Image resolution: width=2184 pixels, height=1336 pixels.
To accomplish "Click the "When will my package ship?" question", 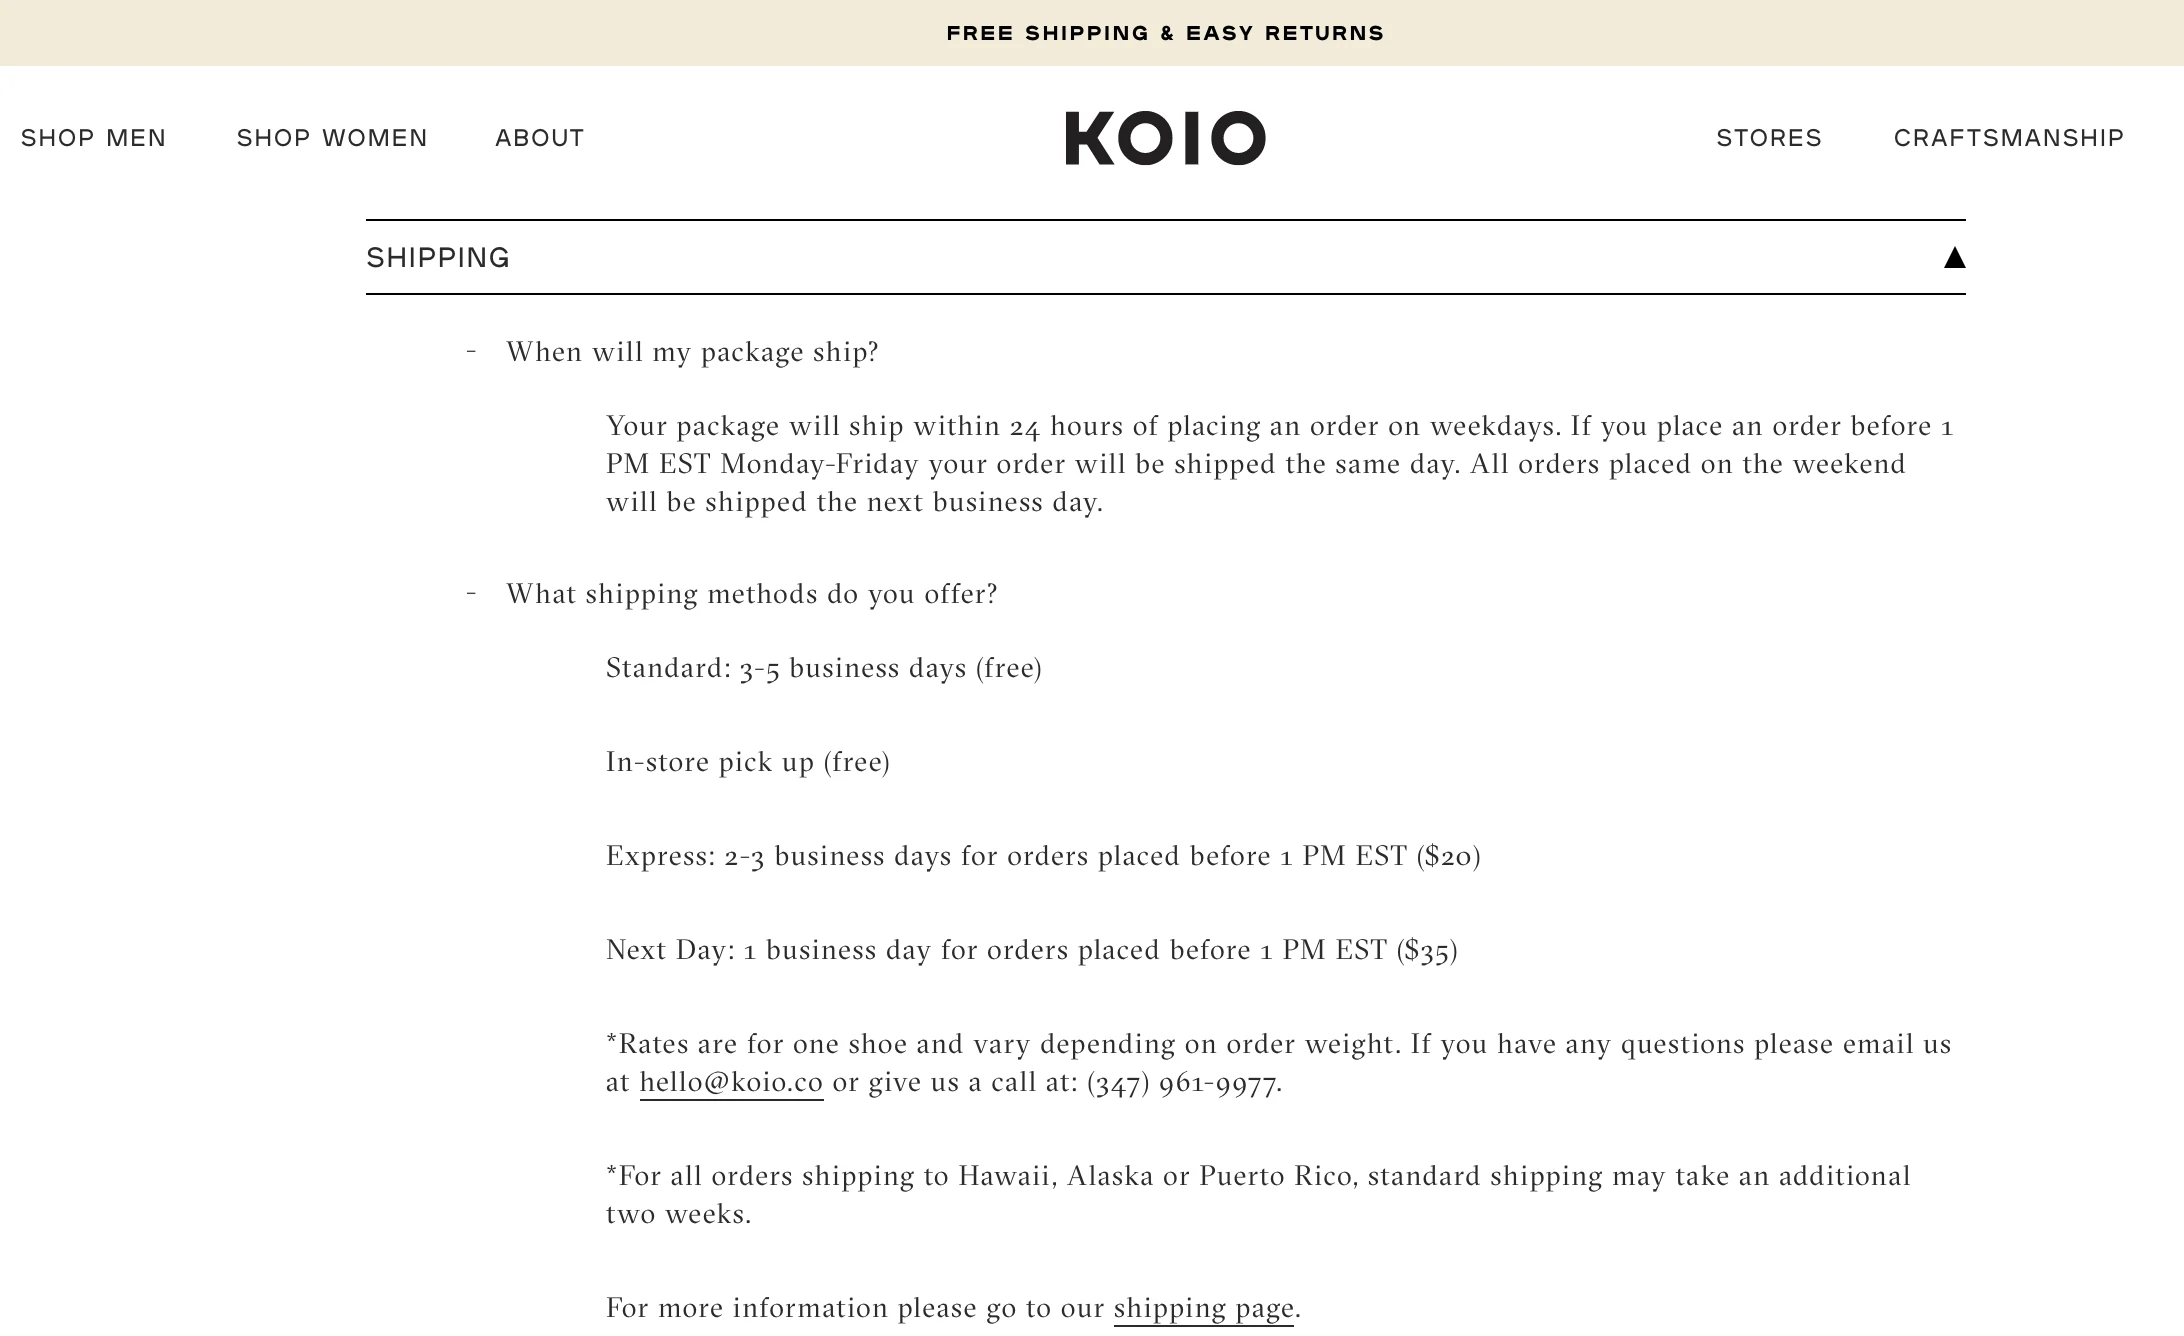I will [692, 352].
